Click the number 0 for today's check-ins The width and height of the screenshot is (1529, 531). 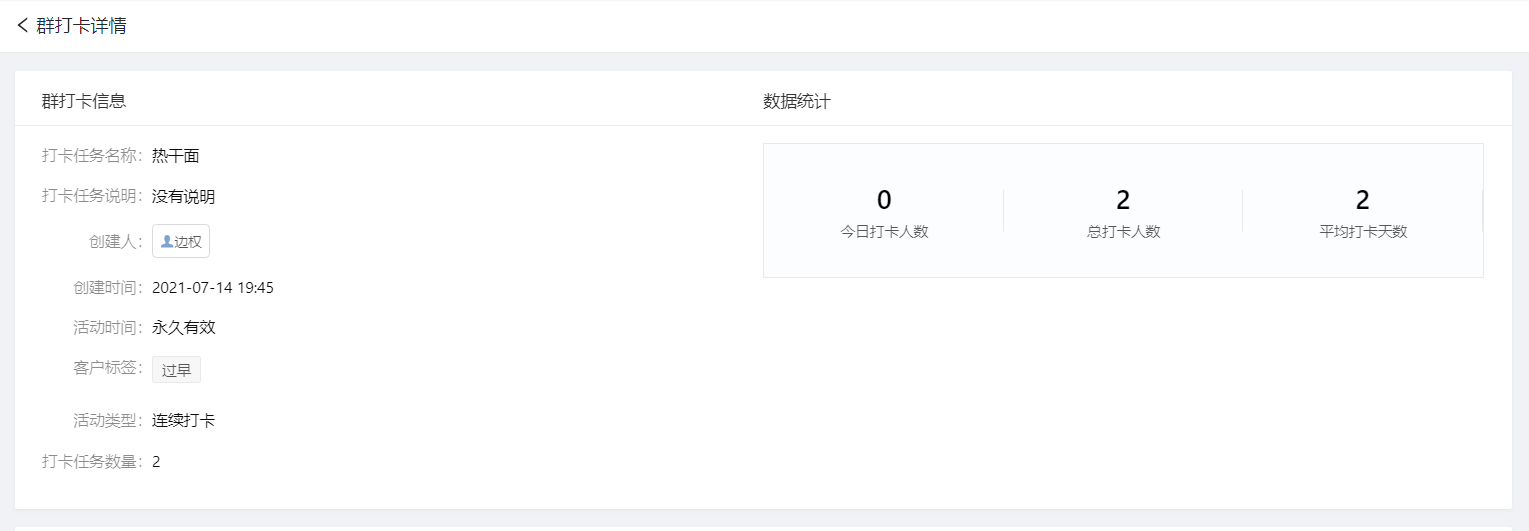tap(884, 200)
